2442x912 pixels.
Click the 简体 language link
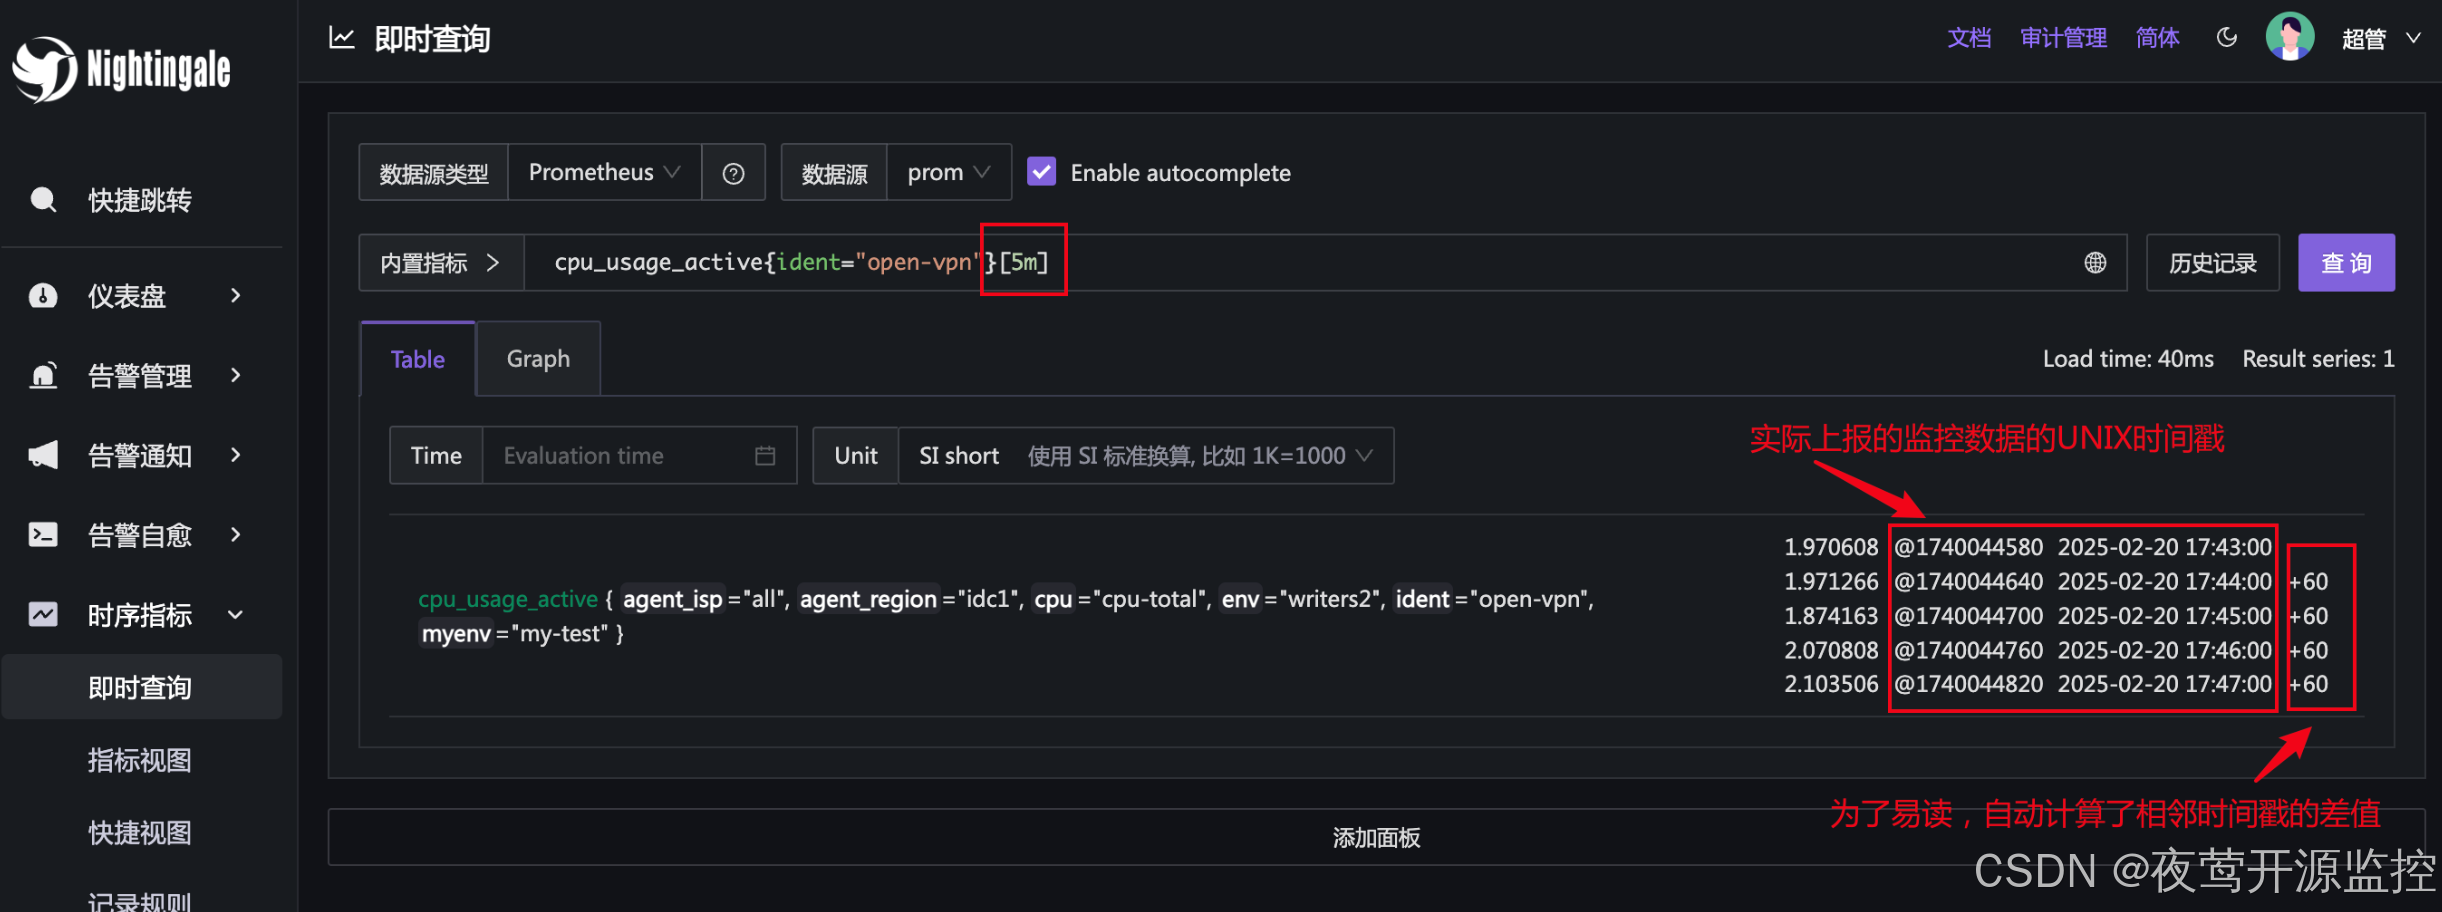[2157, 38]
